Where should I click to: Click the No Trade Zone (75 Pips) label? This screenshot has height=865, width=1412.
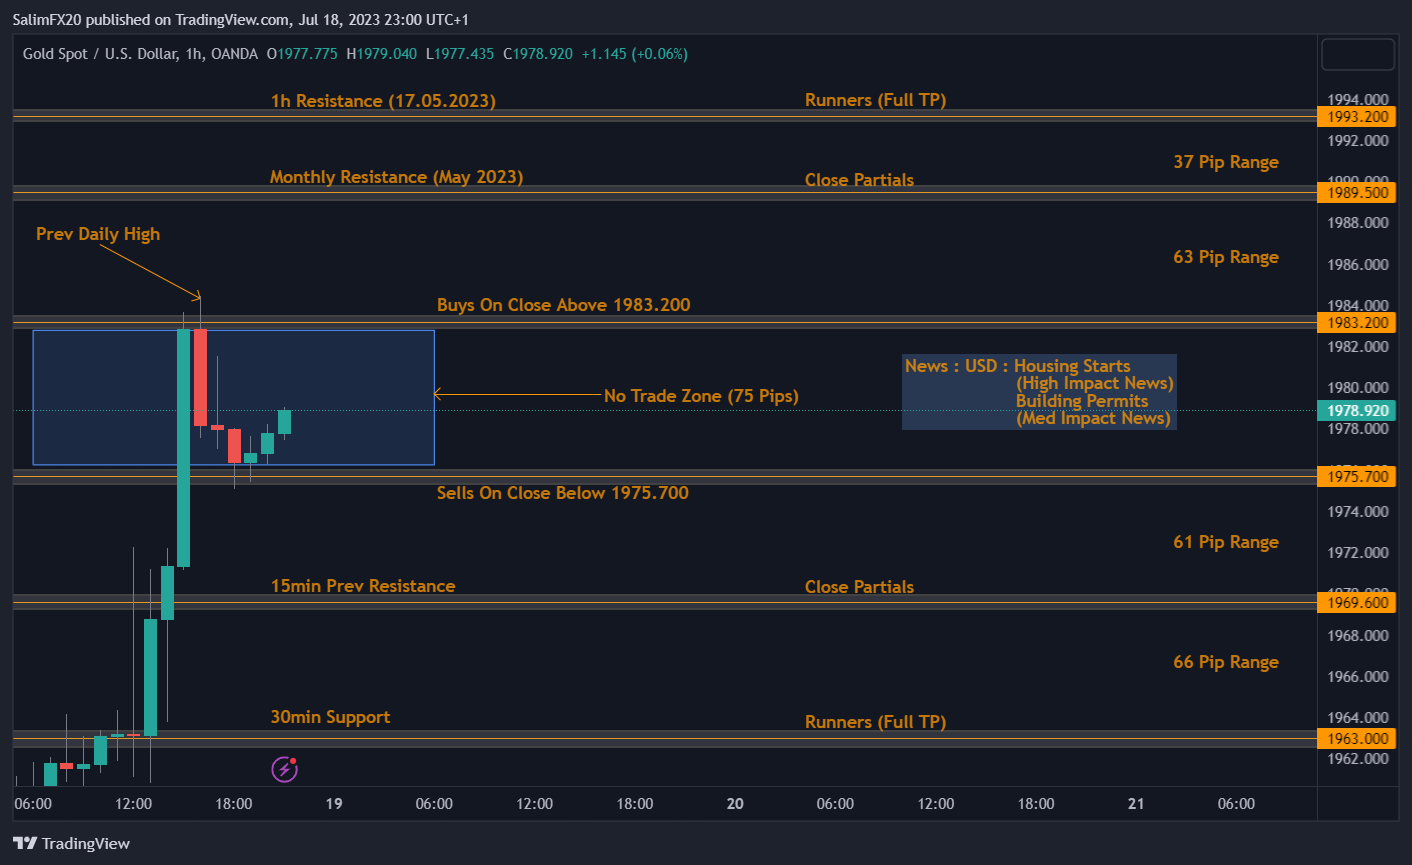[701, 396]
